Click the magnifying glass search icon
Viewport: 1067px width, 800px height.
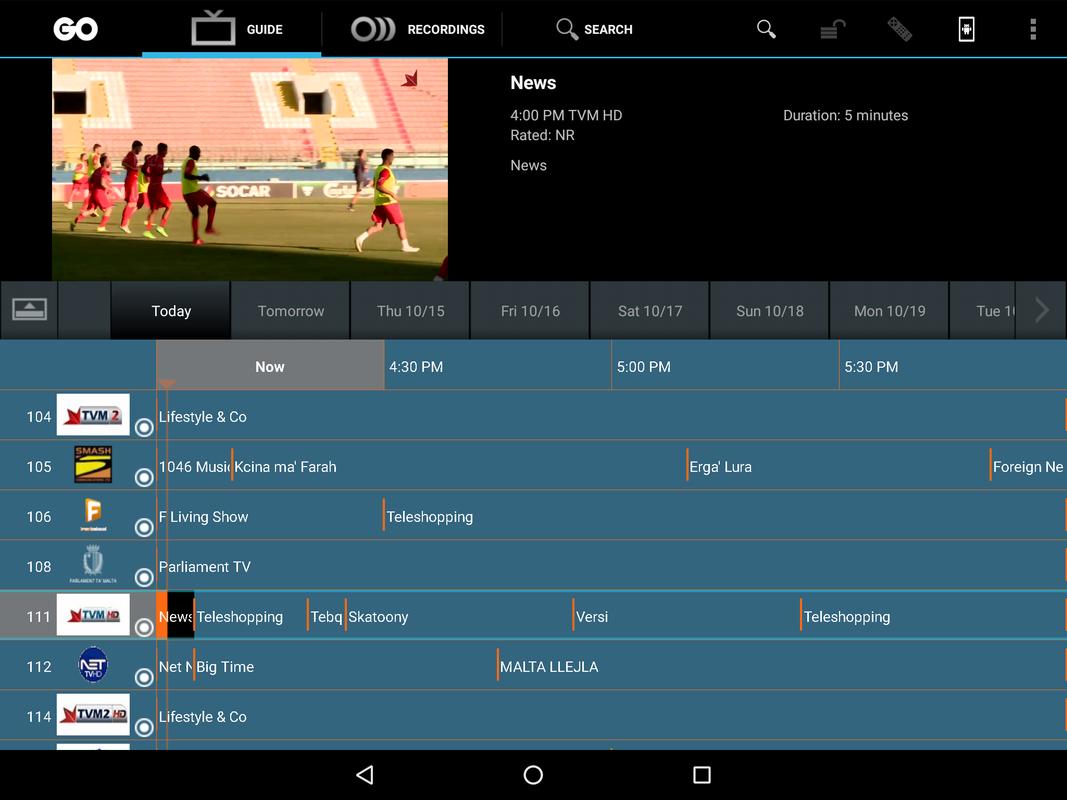click(565, 29)
